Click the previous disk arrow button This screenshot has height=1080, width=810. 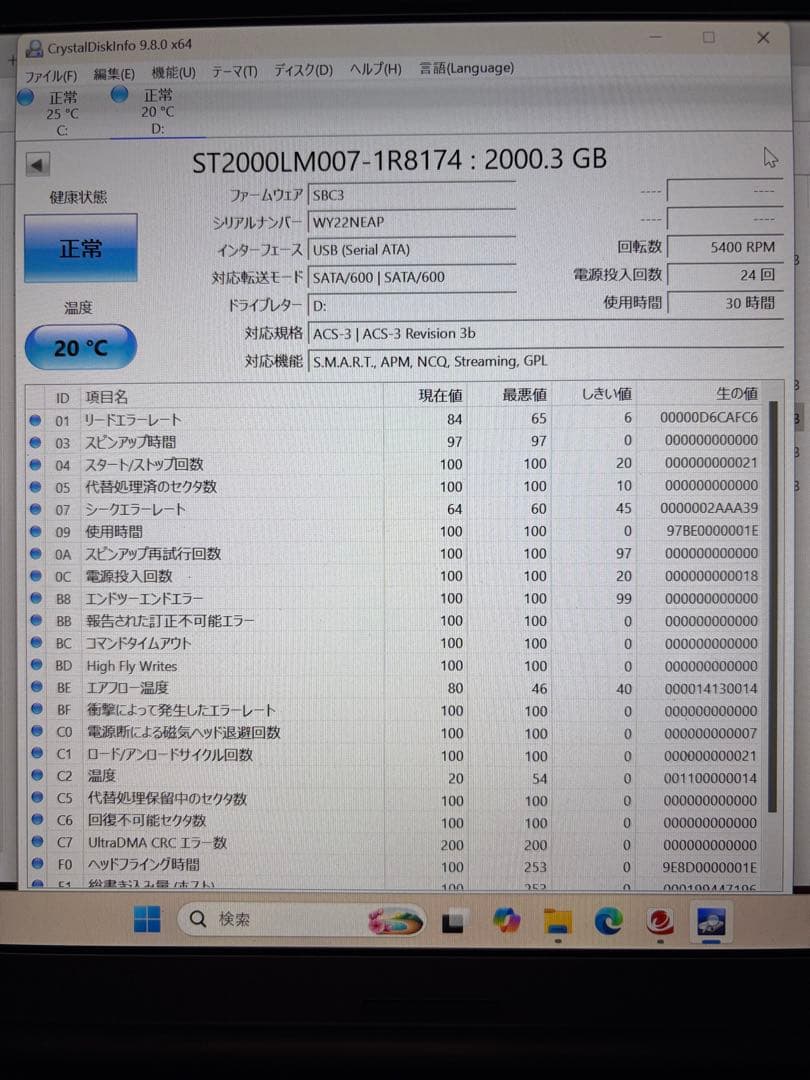point(37,165)
